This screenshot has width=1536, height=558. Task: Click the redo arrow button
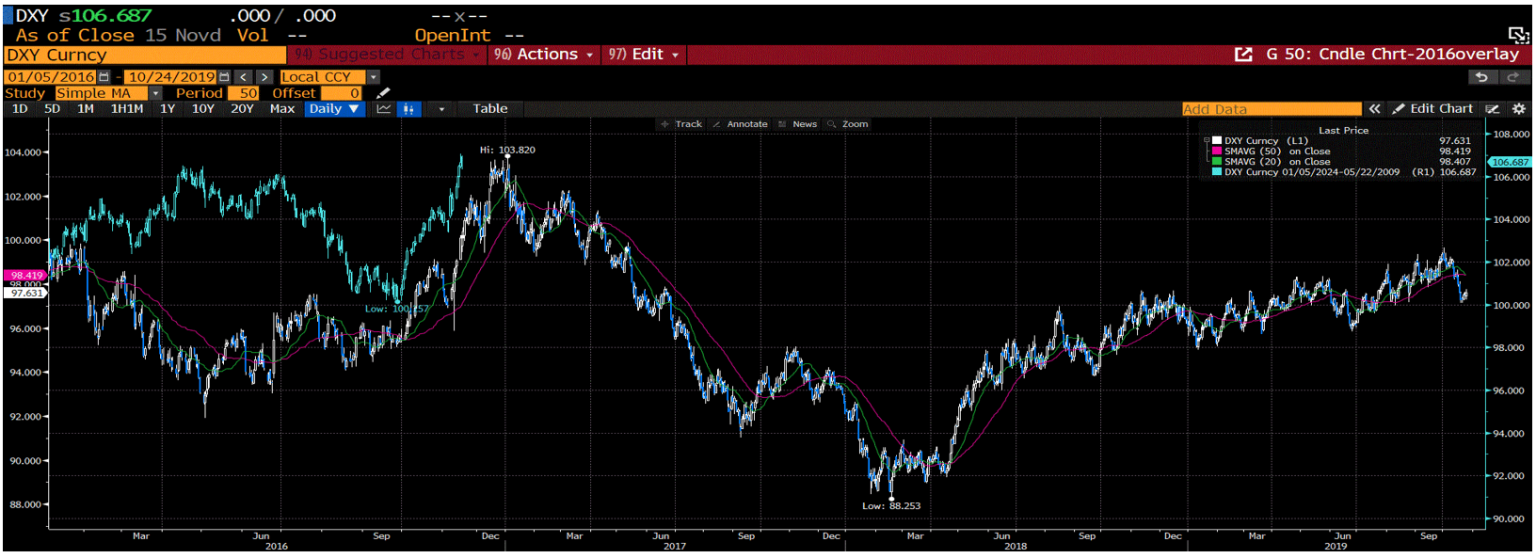click(1515, 77)
